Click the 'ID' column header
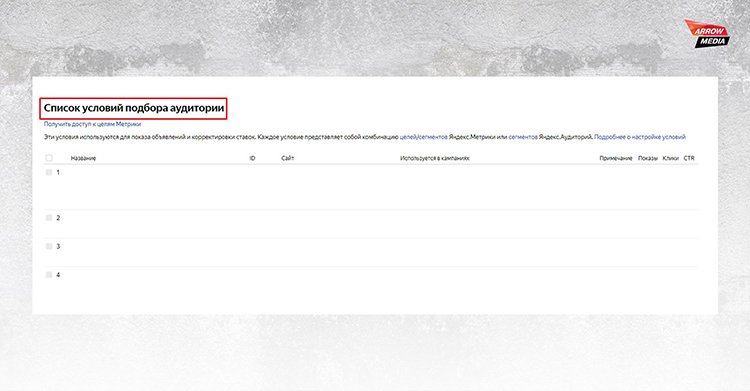The image size is (750, 391). coord(252,158)
